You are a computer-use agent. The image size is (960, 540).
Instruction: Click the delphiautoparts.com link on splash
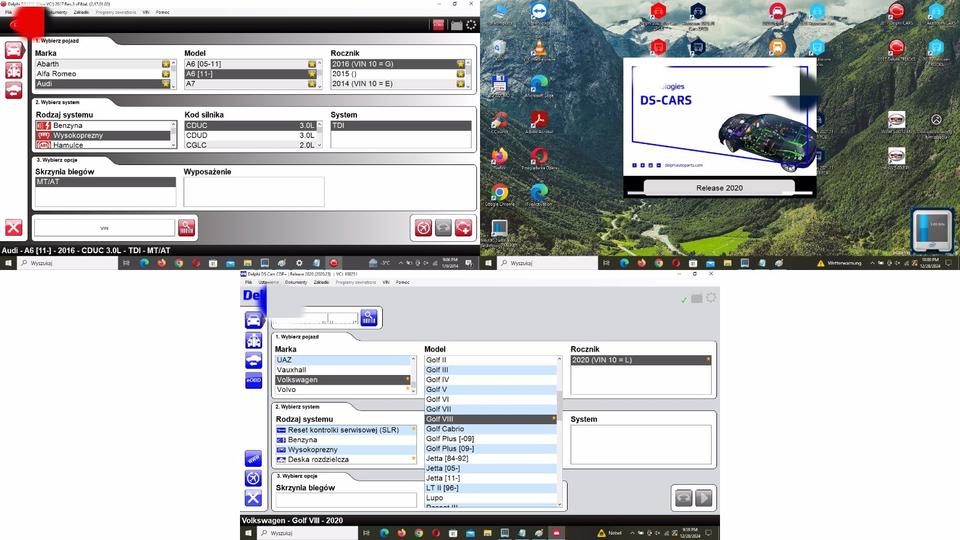[x=683, y=165]
